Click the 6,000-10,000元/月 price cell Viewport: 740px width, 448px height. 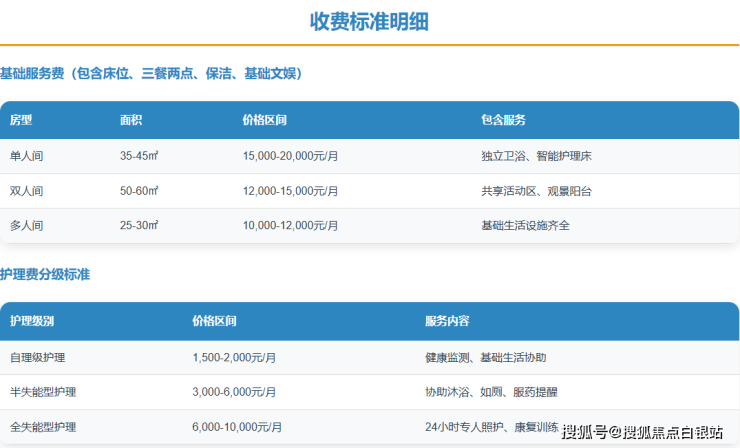pos(234,427)
